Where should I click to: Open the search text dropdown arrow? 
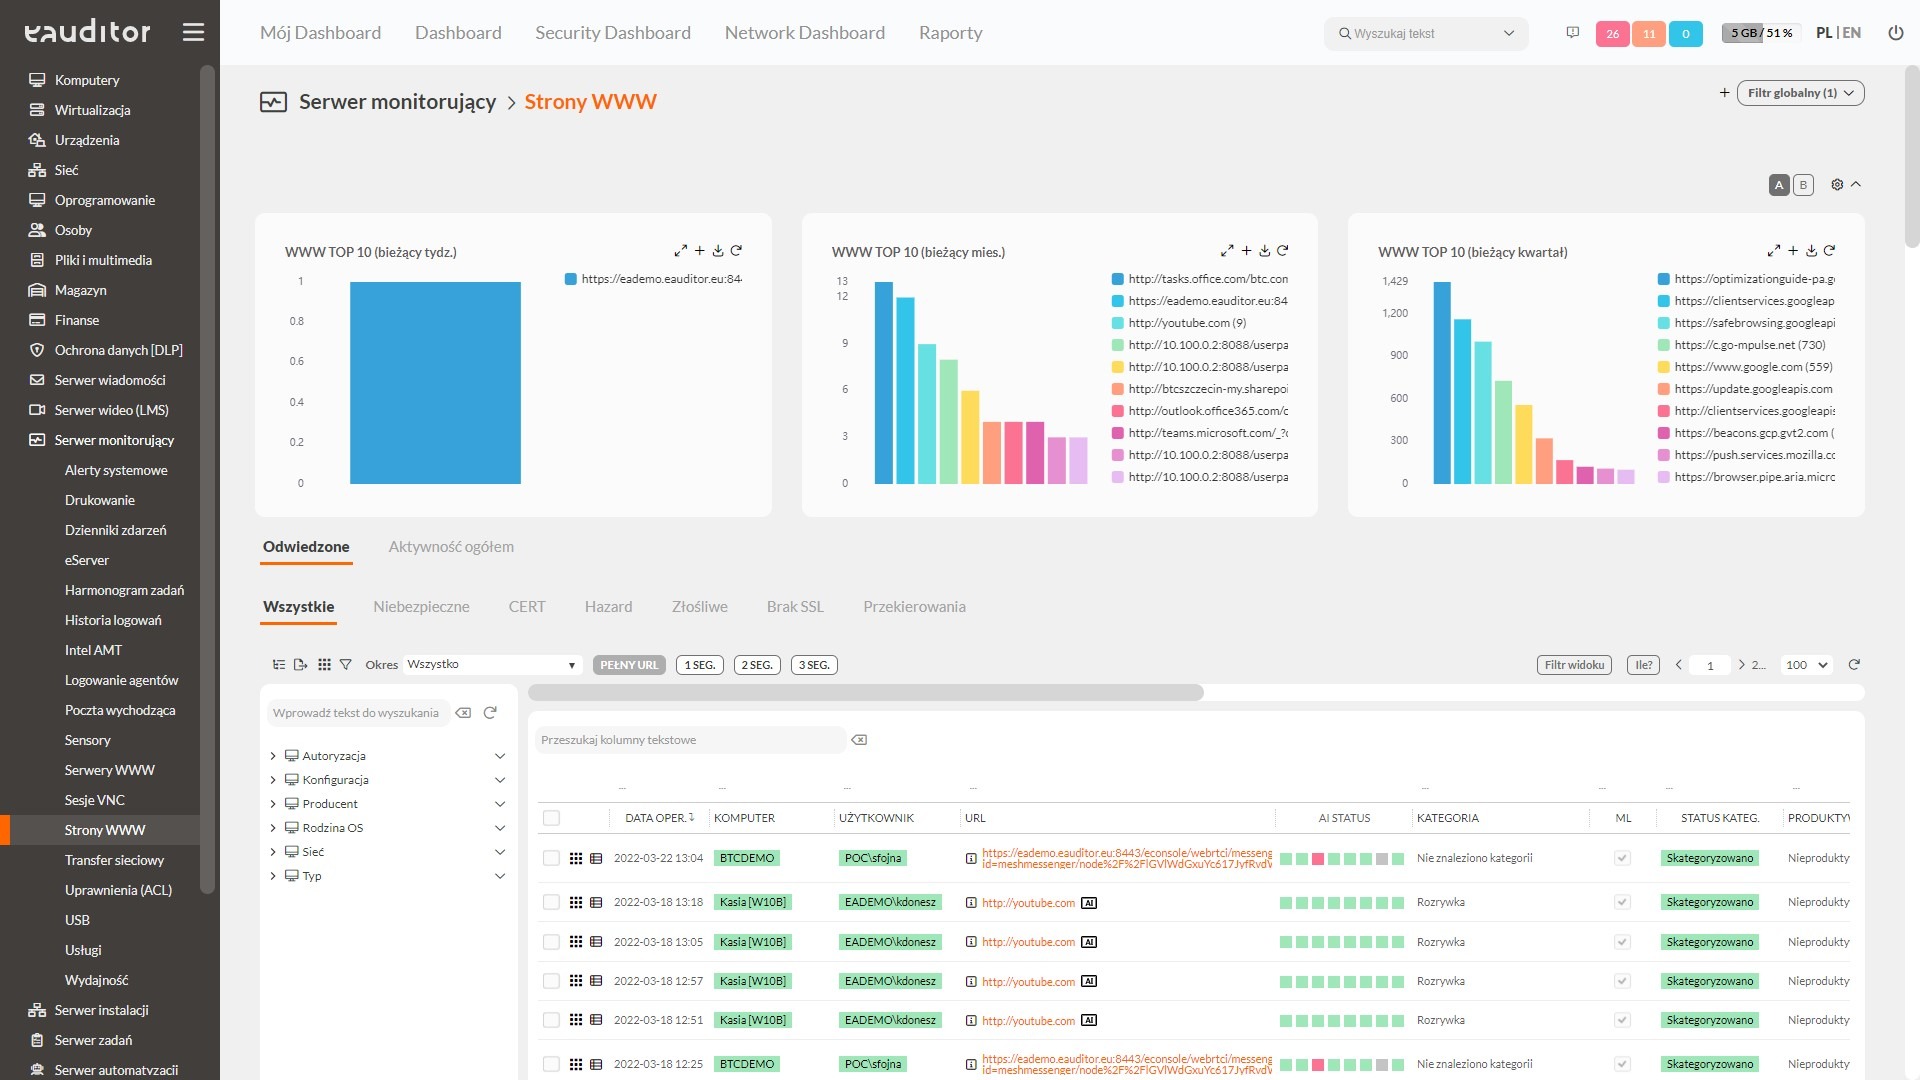(1508, 34)
